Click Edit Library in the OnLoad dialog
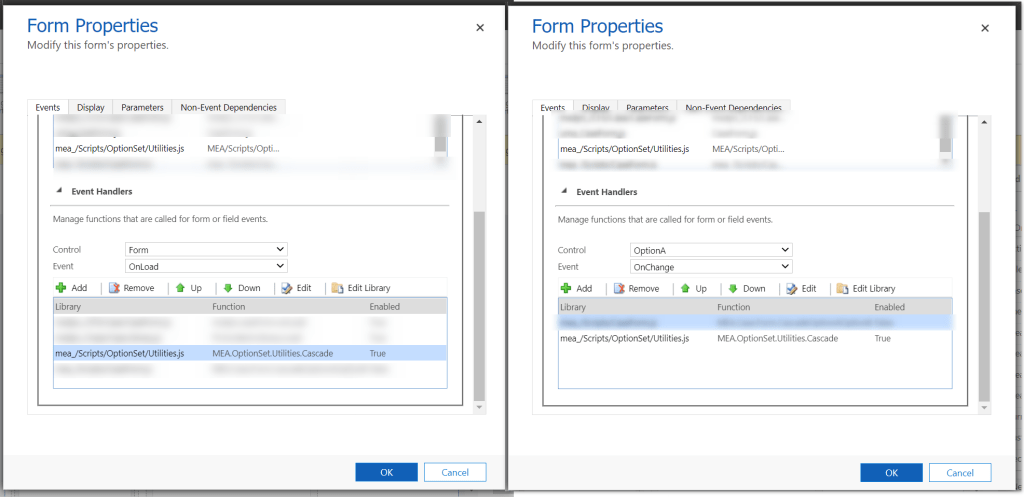This screenshot has width=1024, height=497. tap(336, 288)
